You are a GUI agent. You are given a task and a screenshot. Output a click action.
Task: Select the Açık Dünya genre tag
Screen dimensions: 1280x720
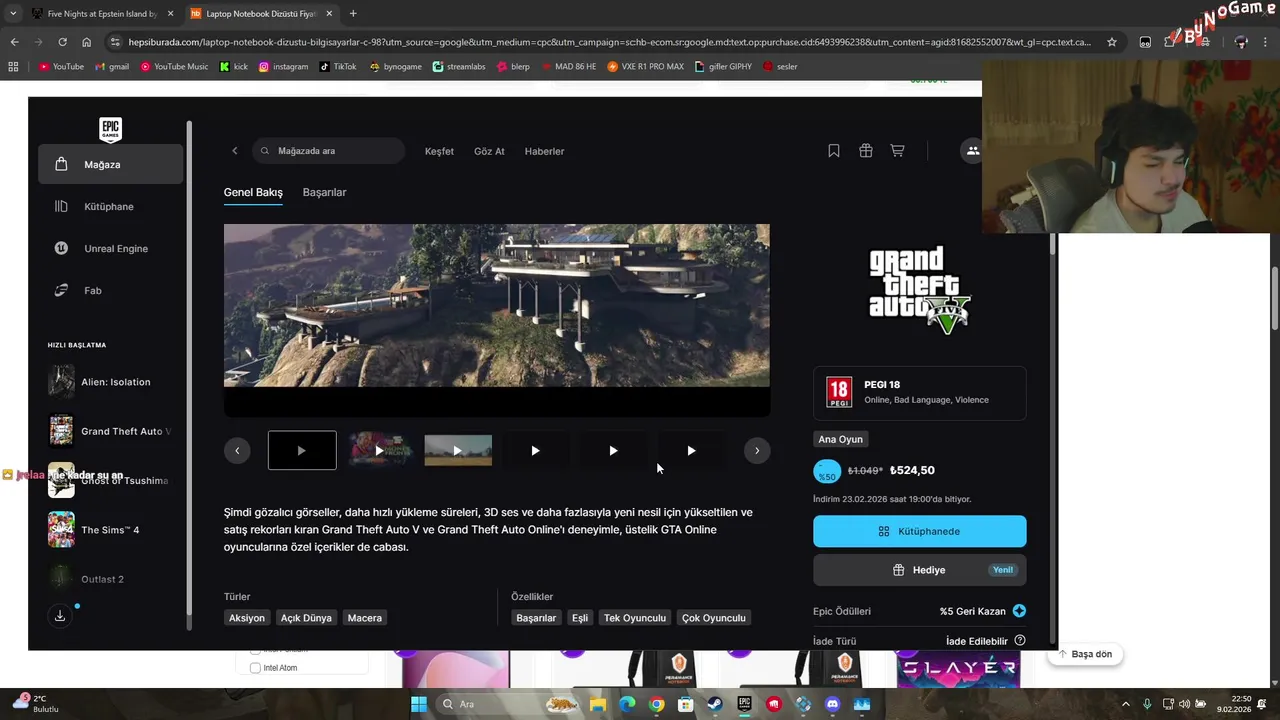click(306, 618)
